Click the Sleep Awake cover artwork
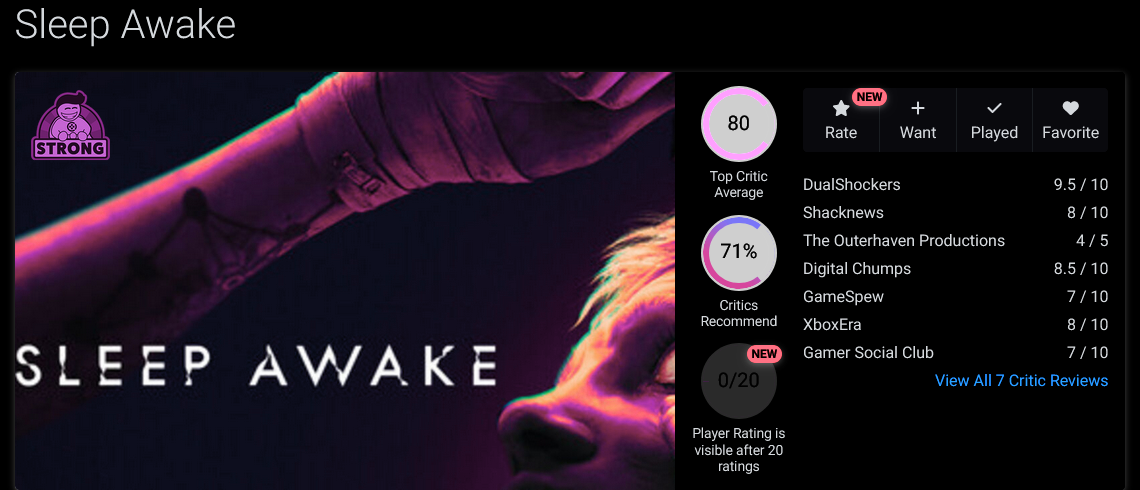The width and height of the screenshot is (1140, 490). [x=345, y=281]
